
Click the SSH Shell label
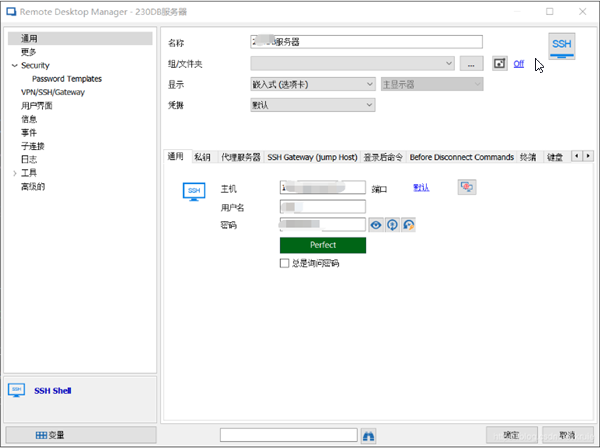point(52,391)
